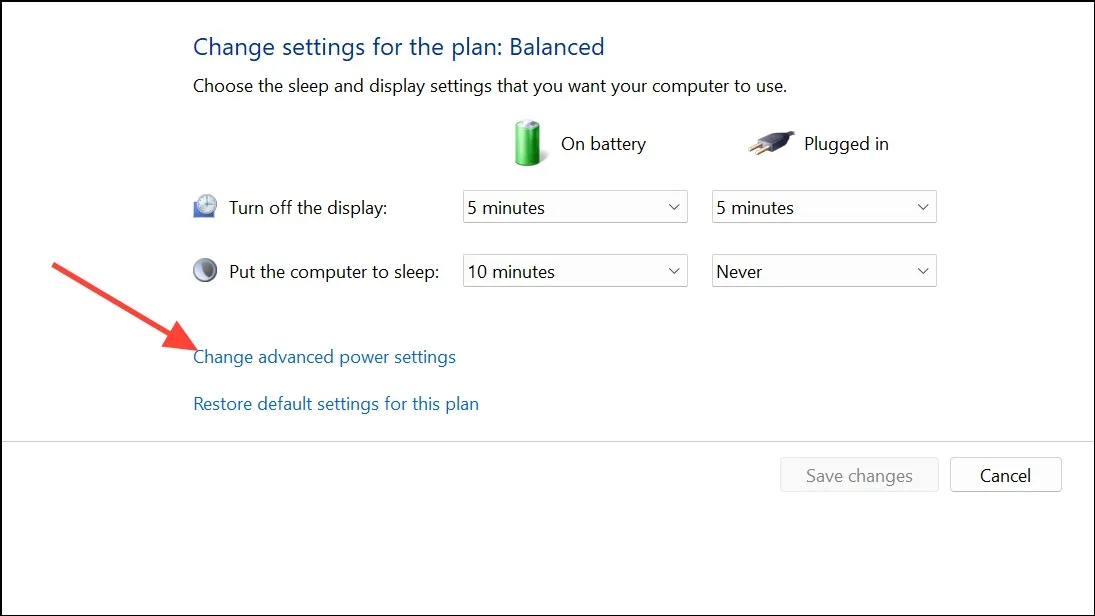Click the sleep moon icon

[205, 270]
